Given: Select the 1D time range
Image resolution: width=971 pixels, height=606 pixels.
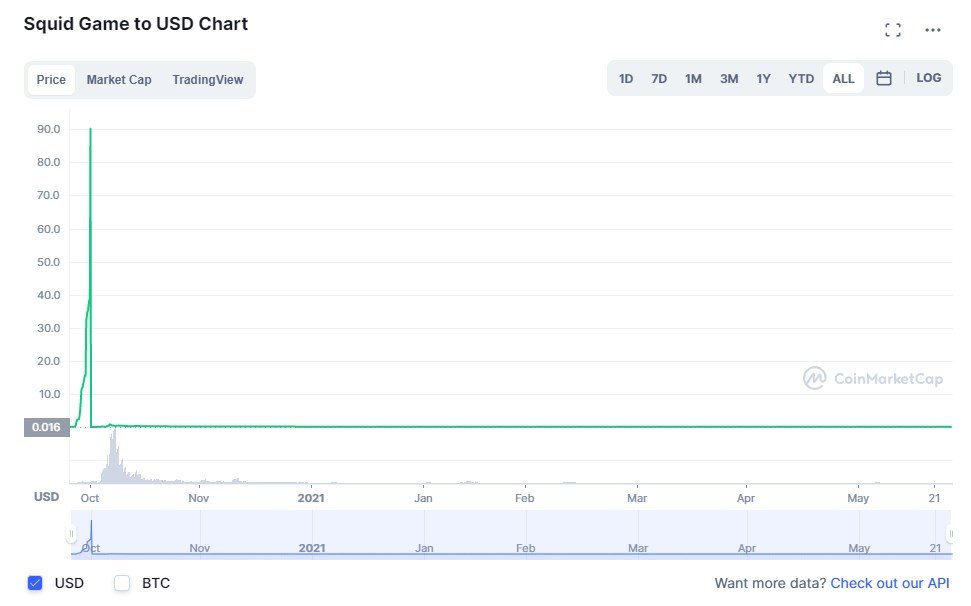Looking at the screenshot, I should [626, 78].
